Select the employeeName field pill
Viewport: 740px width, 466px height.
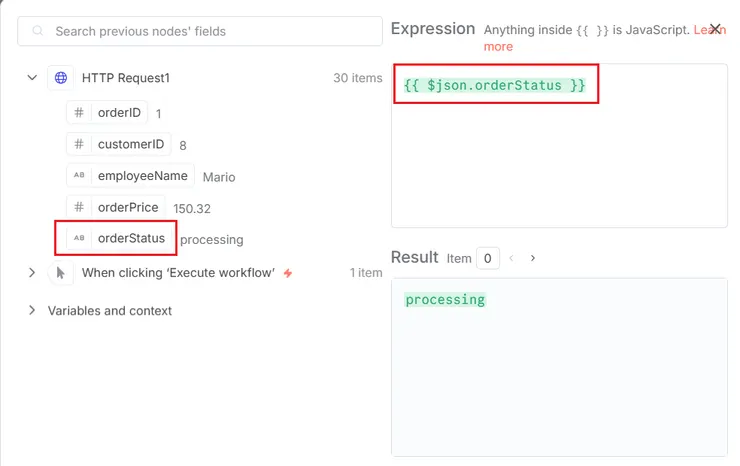click(142, 176)
